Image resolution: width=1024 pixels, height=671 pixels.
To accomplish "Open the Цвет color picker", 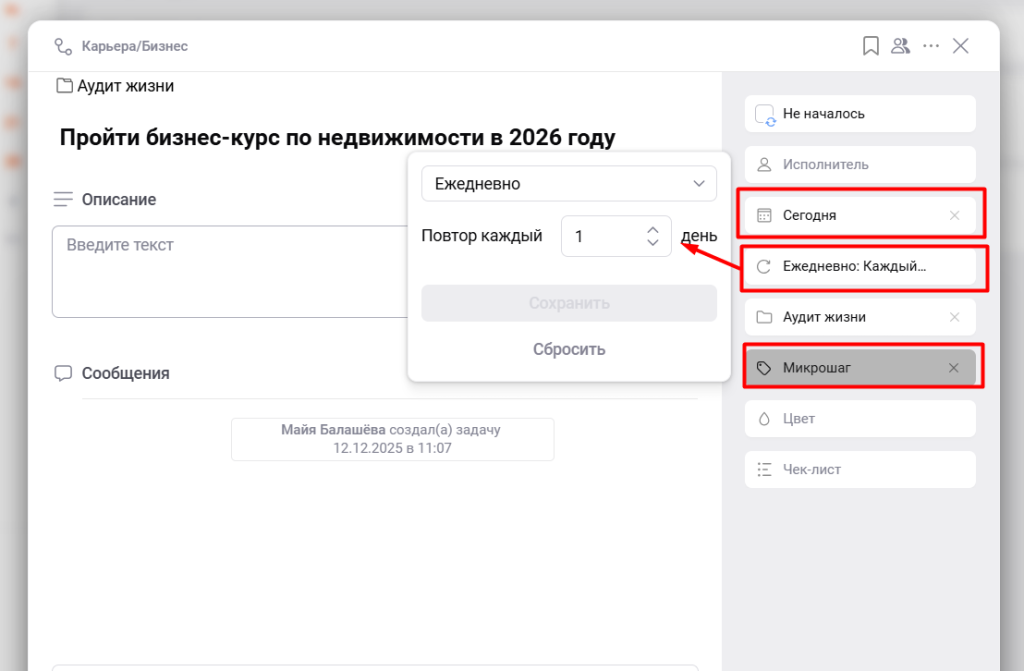I will pos(859,418).
